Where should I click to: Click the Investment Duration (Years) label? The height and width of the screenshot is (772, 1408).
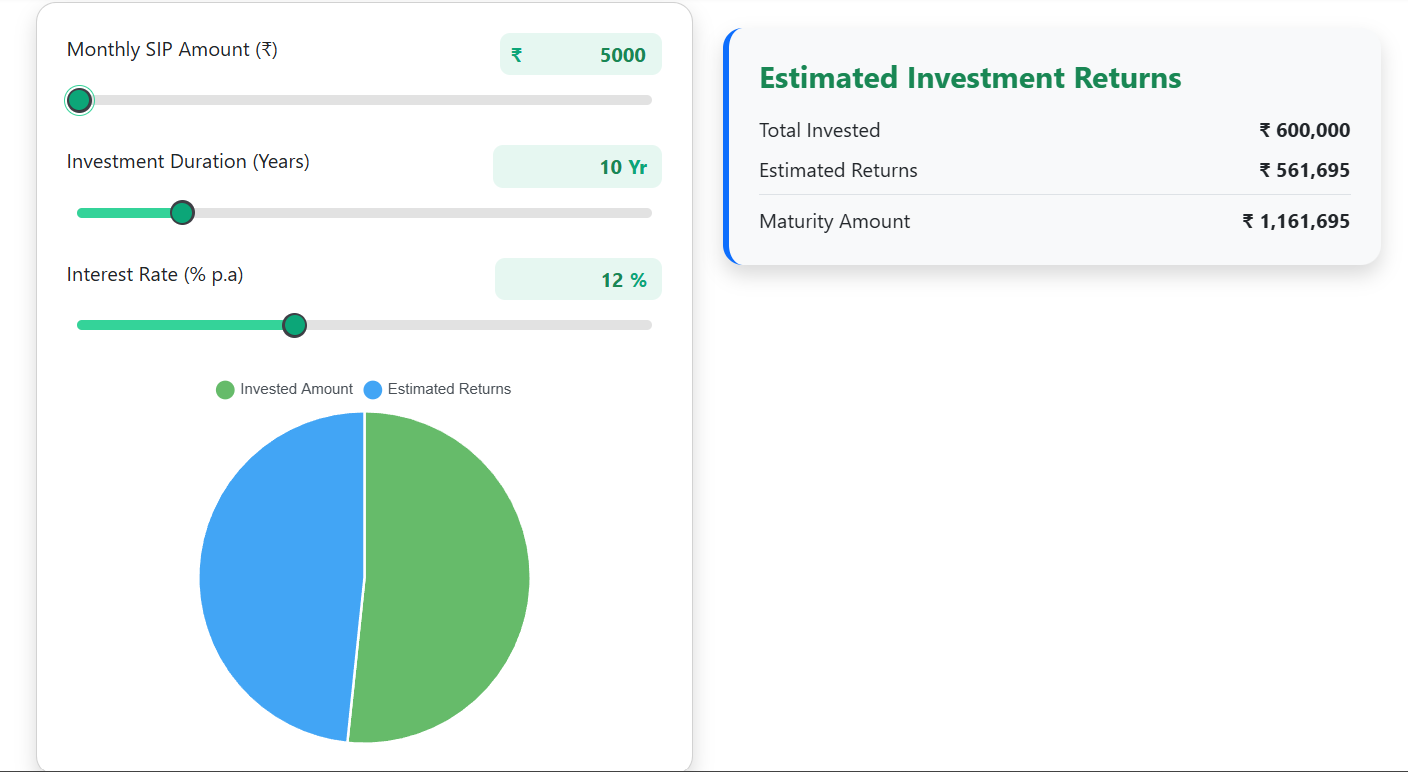pos(188,161)
